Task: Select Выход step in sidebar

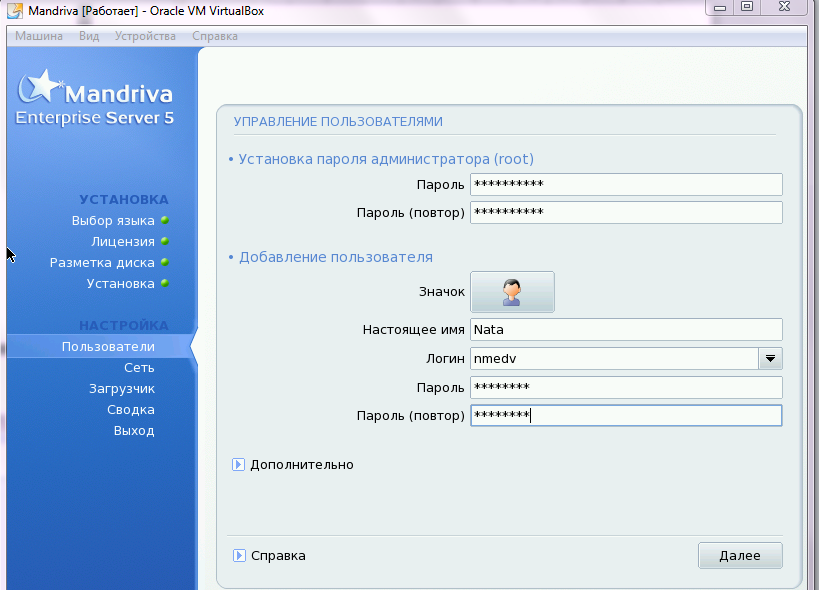Action: pyautogui.click(x=134, y=431)
